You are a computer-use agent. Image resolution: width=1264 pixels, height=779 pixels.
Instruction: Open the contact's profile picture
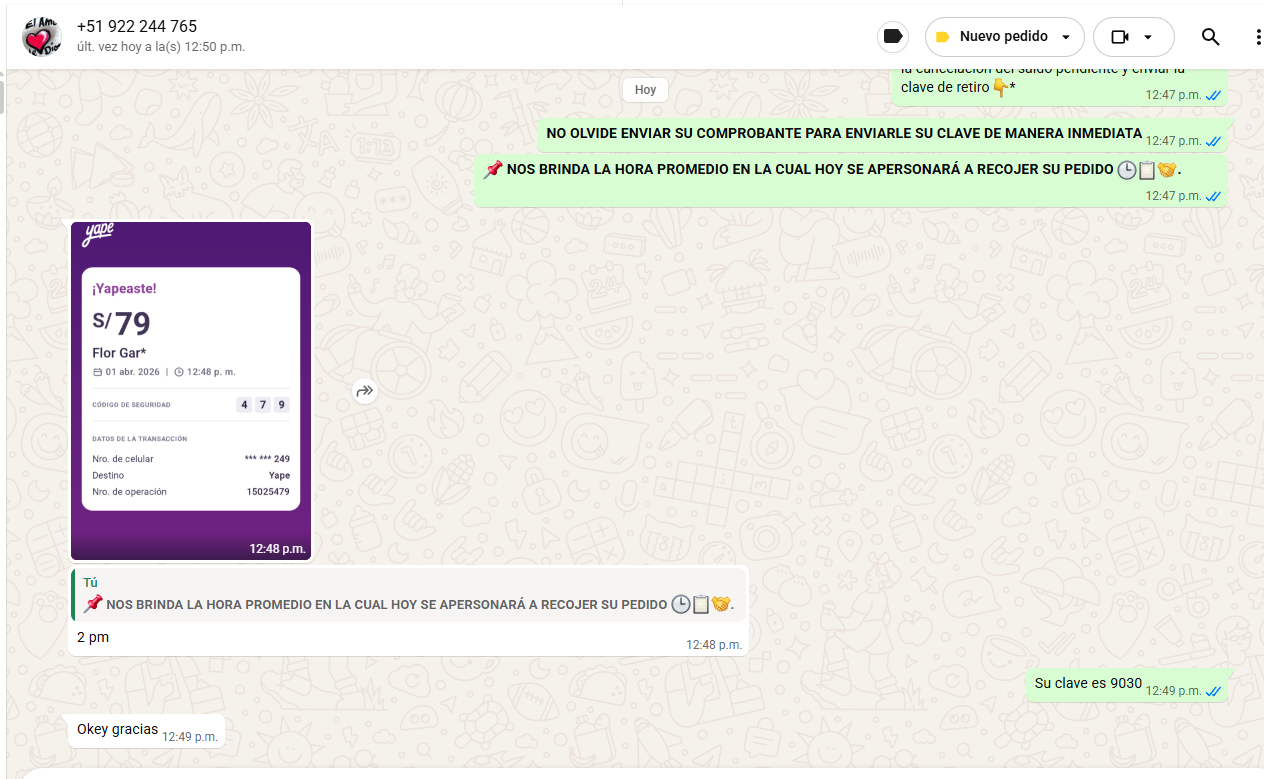coord(42,37)
